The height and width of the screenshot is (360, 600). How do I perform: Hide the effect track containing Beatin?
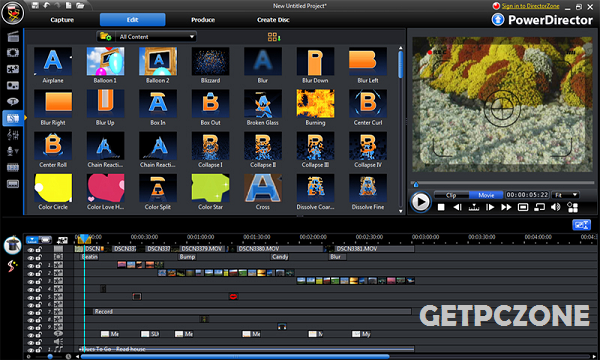31,257
